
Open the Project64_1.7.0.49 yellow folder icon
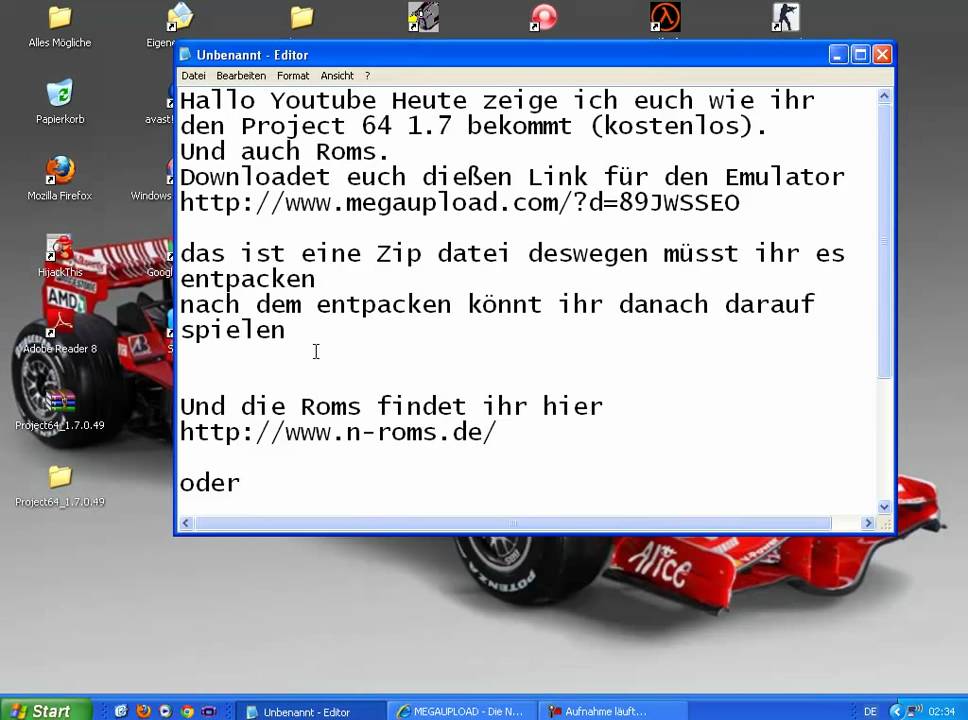click(x=60, y=485)
